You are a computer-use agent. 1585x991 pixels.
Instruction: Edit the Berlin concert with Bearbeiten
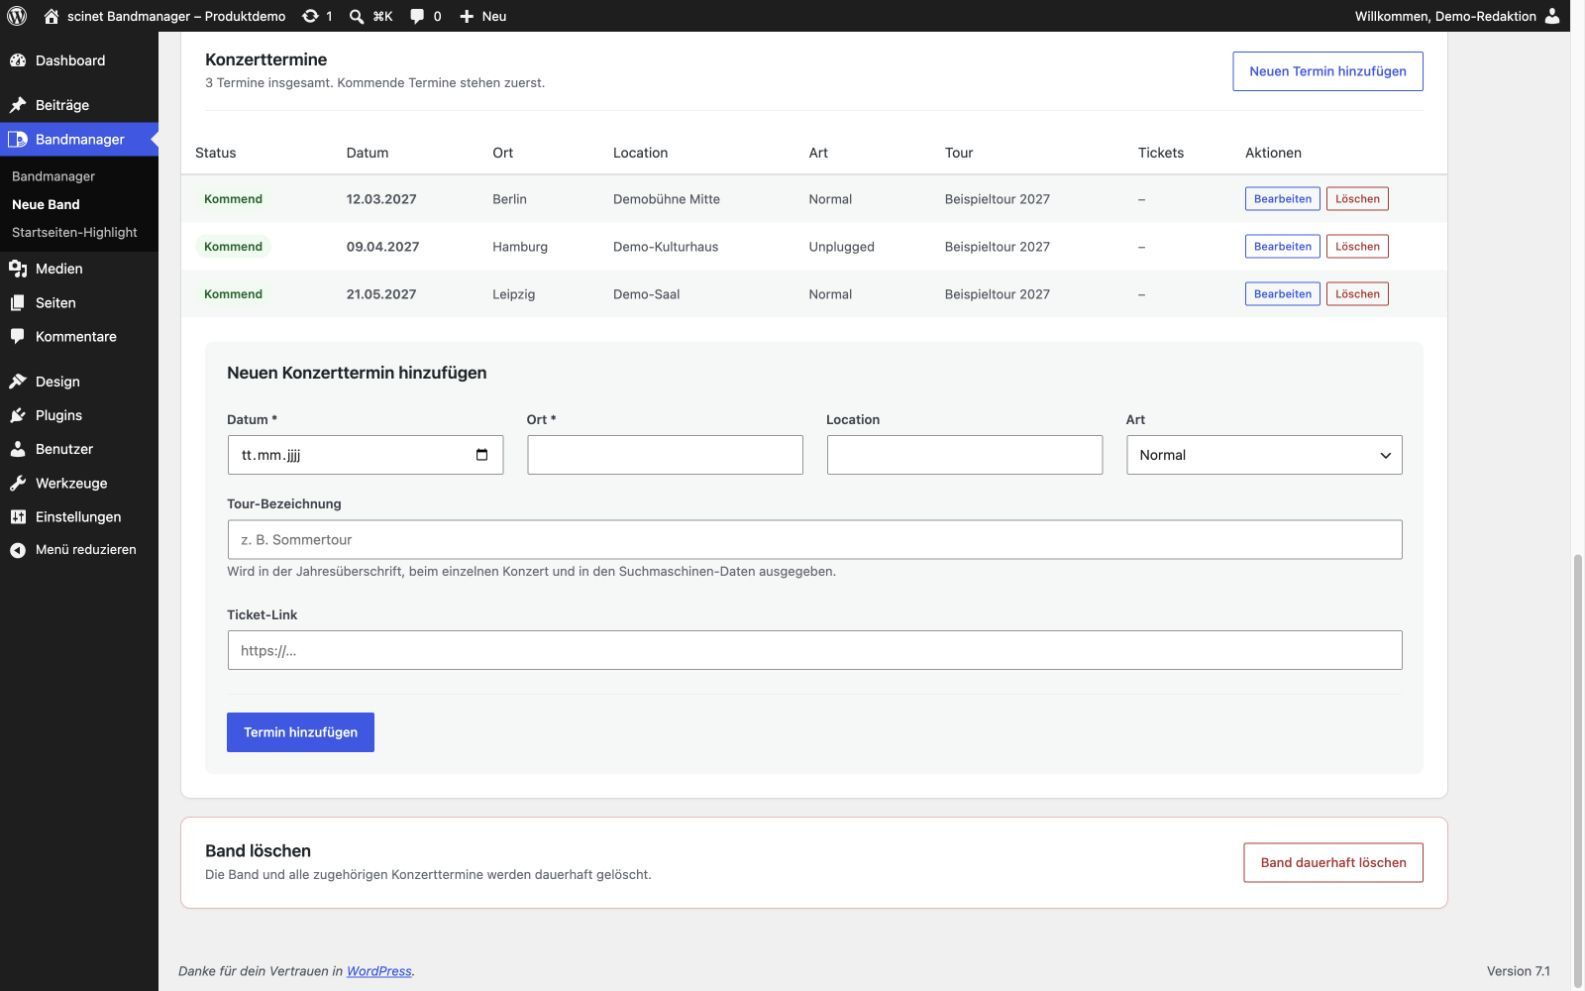point(1282,199)
